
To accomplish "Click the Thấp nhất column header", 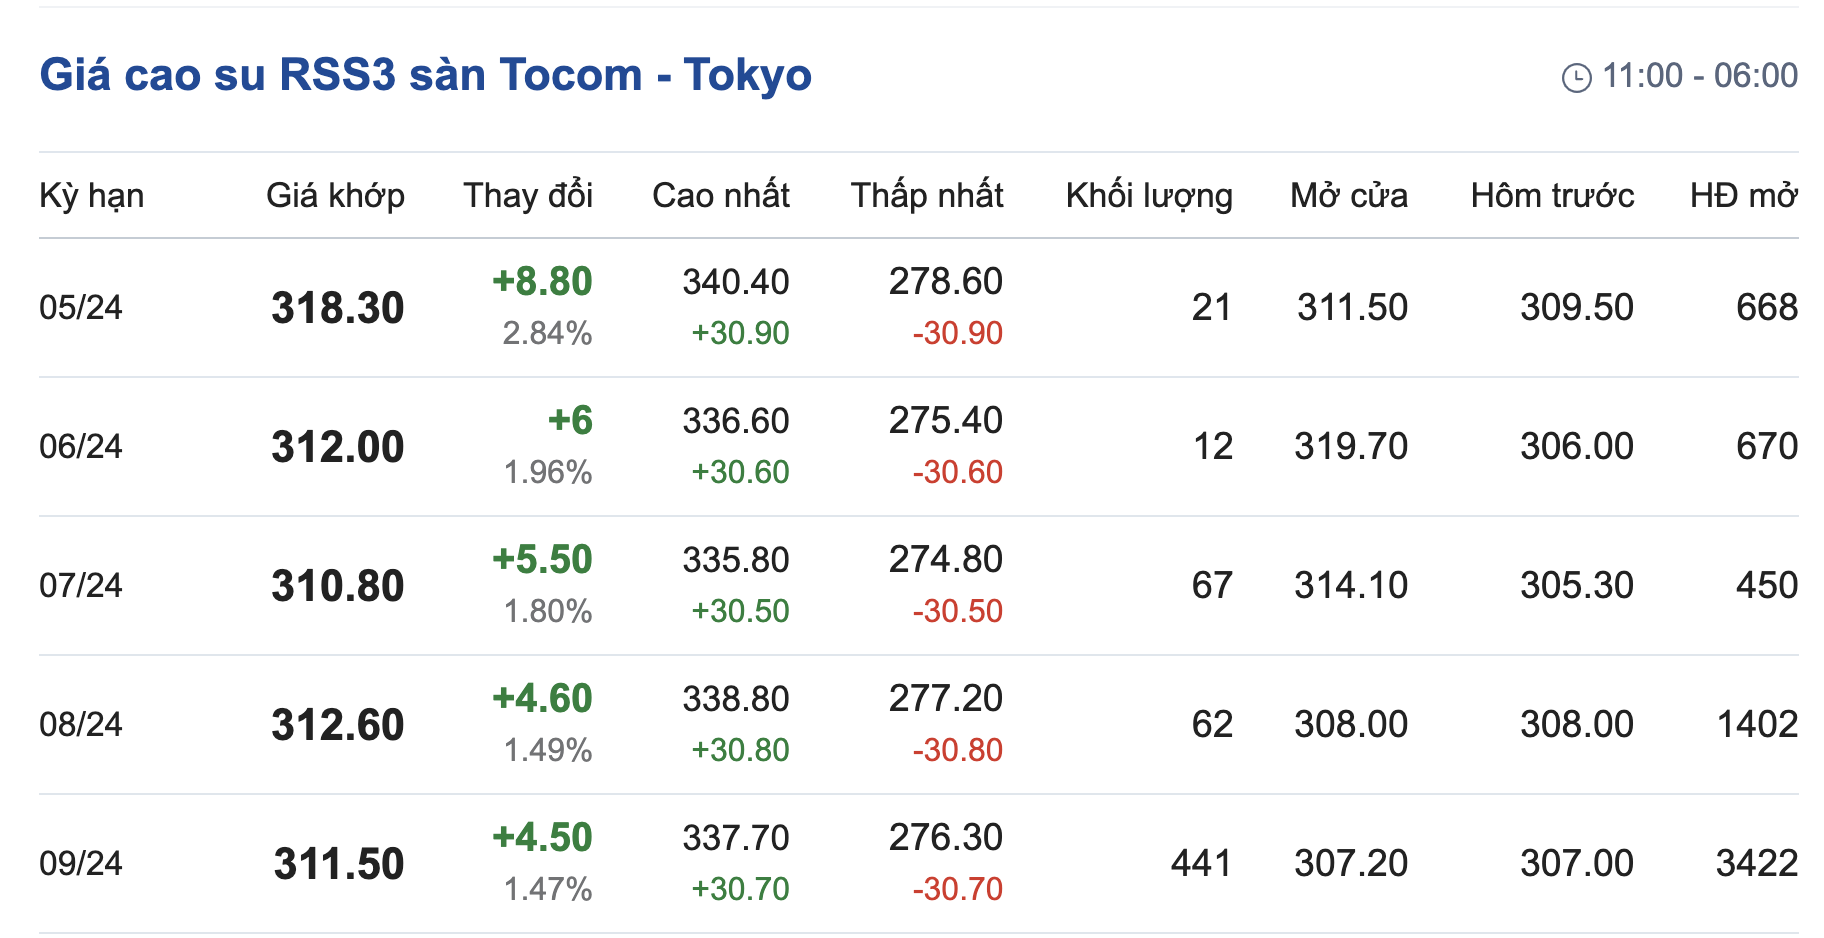I will click(926, 195).
